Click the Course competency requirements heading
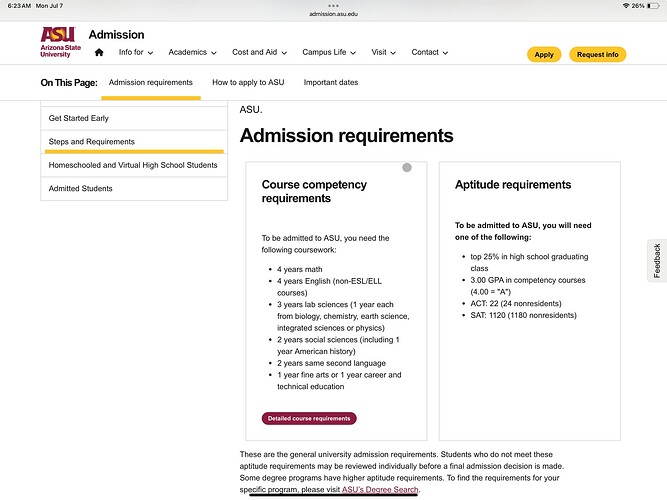Image resolution: width=667 pixels, height=500 pixels. [x=314, y=191]
